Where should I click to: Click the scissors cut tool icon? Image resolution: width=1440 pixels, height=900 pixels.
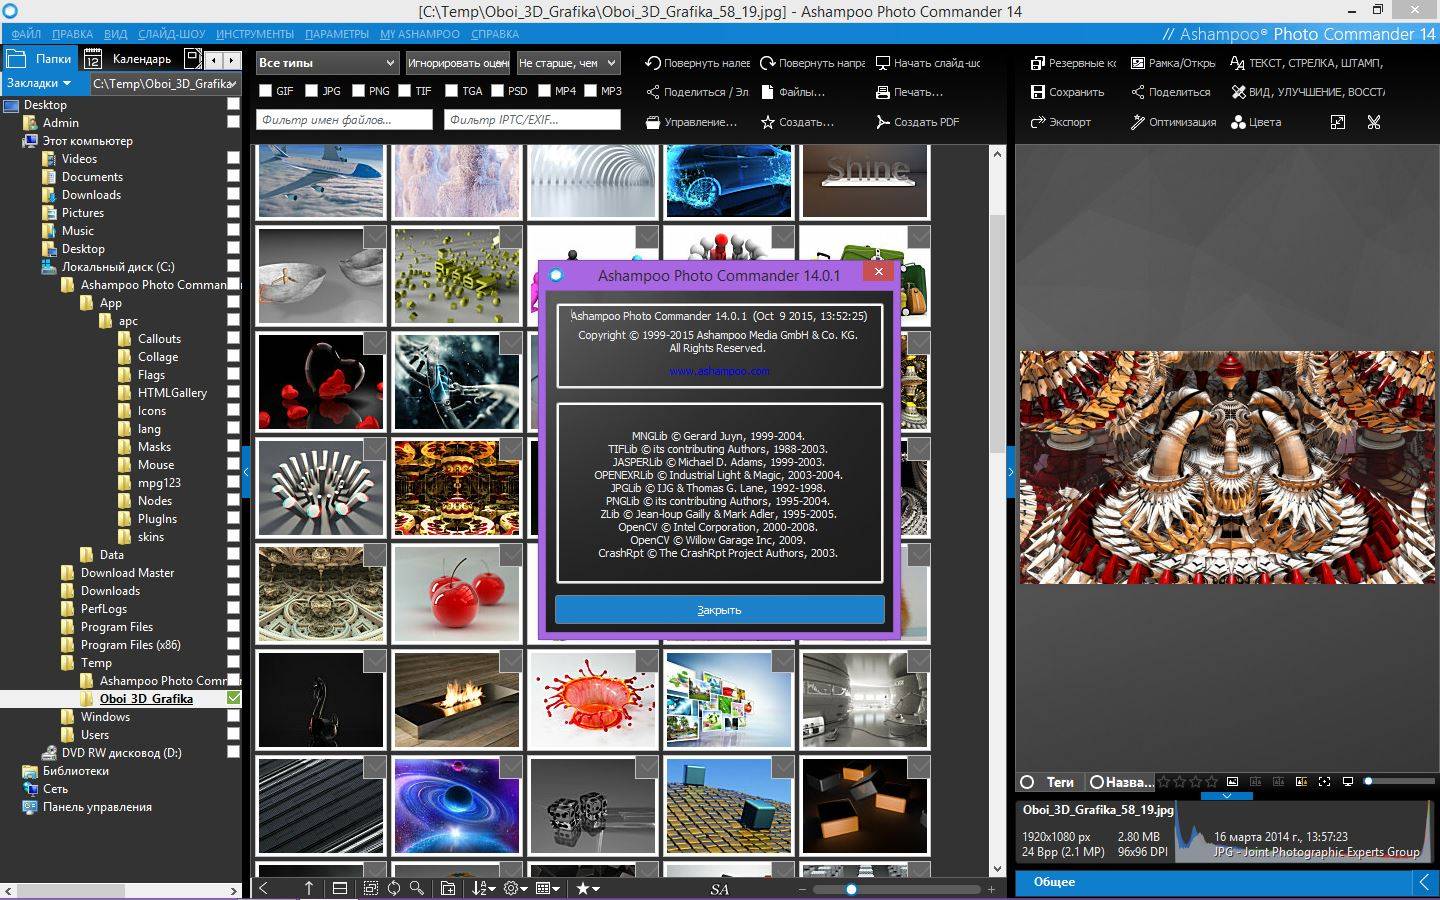[x=1374, y=122]
